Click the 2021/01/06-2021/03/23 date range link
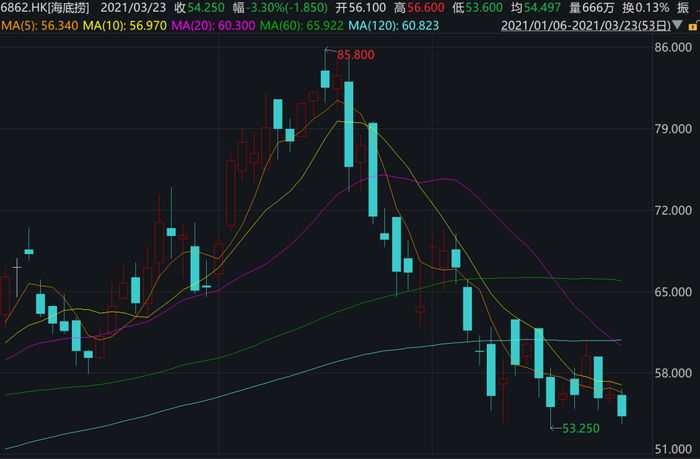Screen dimensions: 700x459 pyautogui.click(x=586, y=26)
